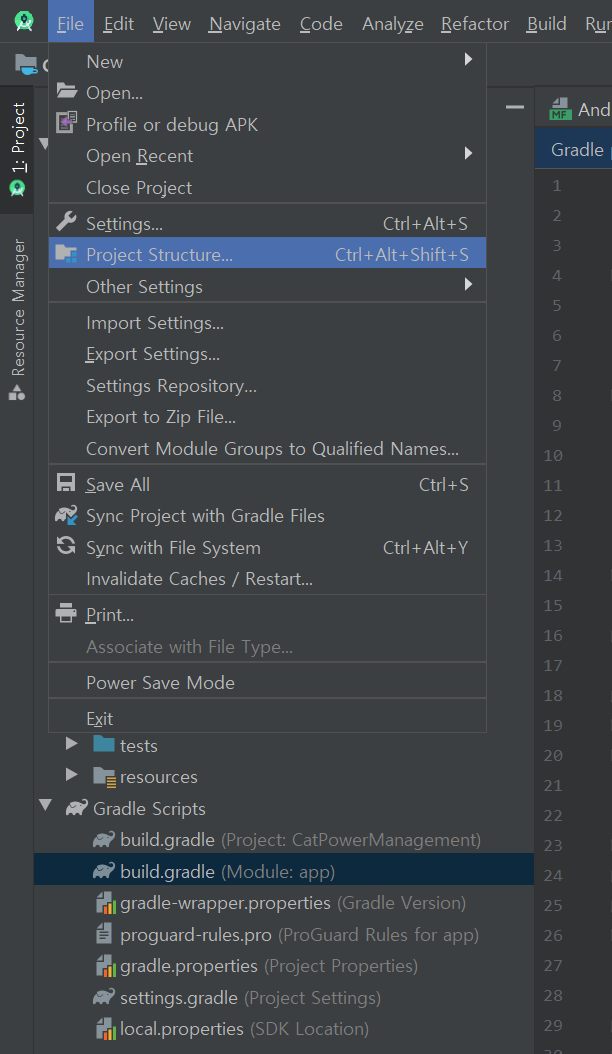Click the Save All floppy disk icon
The image size is (612, 1054).
66,484
